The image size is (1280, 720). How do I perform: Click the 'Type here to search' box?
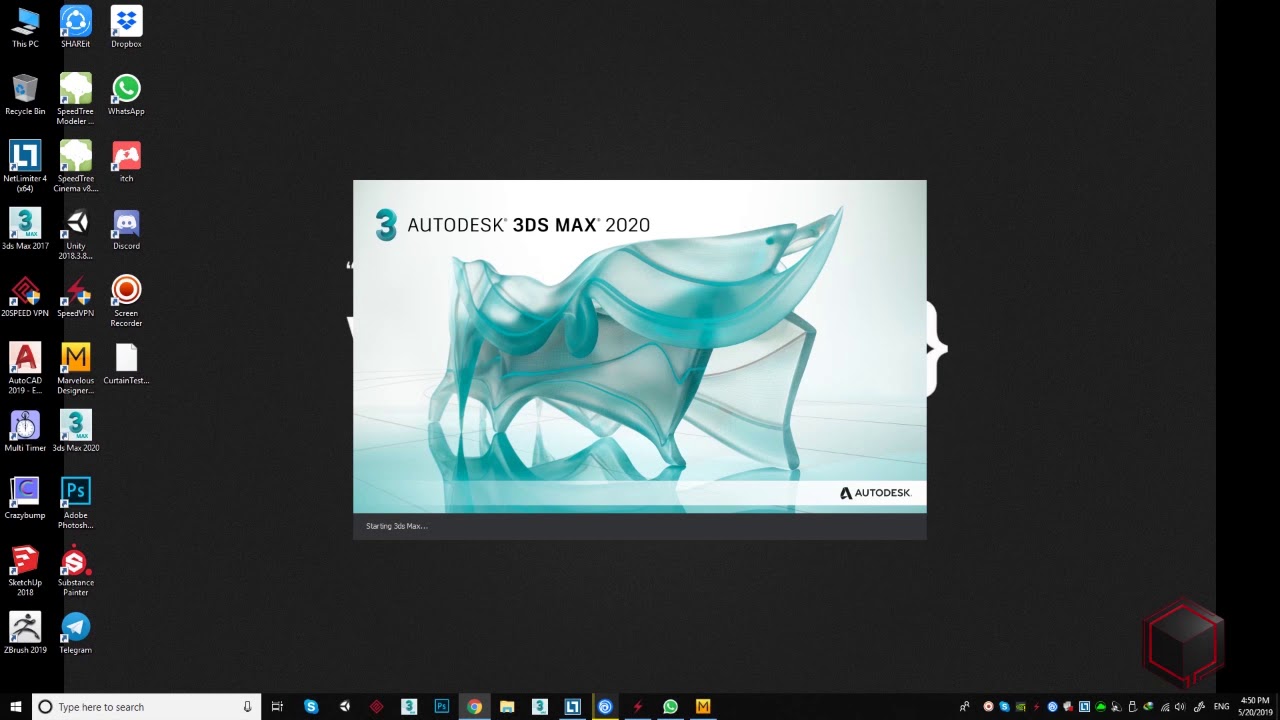tap(146, 706)
